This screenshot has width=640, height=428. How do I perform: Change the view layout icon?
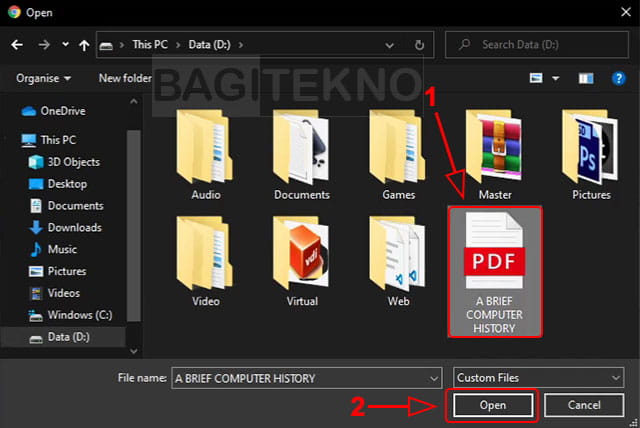coord(536,78)
